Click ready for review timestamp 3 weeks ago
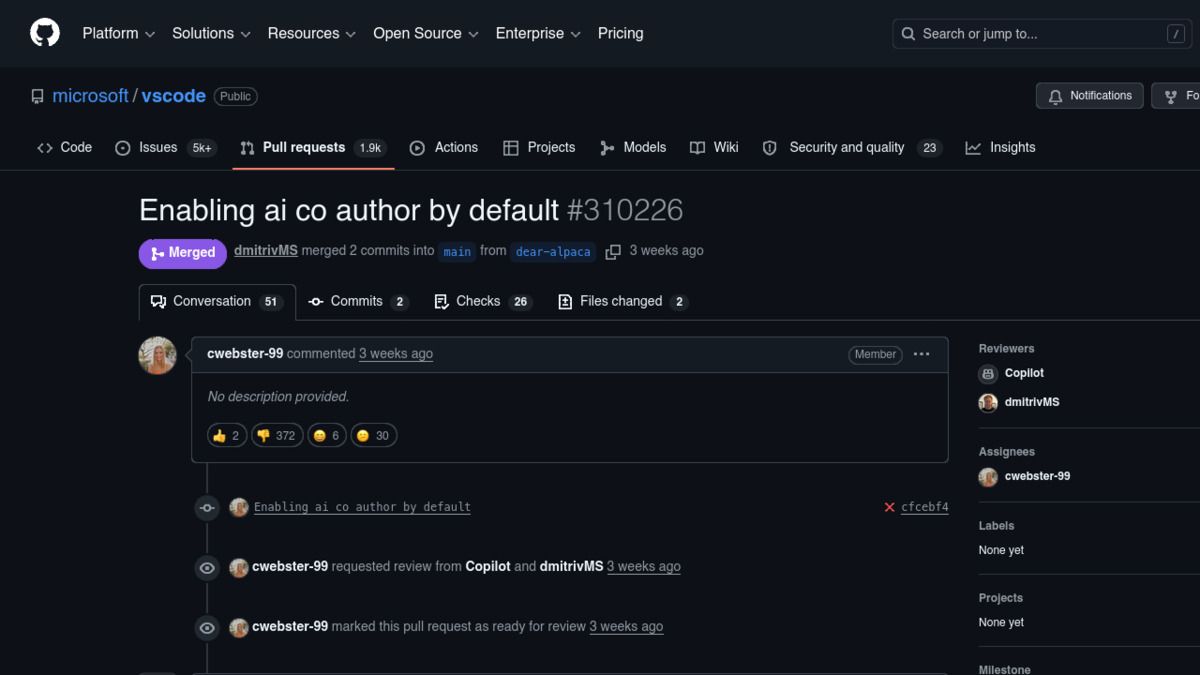1200x675 pixels. (x=626, y=626)
